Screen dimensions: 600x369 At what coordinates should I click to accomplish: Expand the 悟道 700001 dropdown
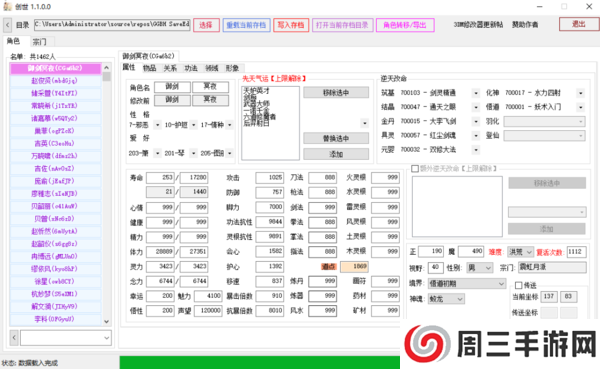pos(580,107)
